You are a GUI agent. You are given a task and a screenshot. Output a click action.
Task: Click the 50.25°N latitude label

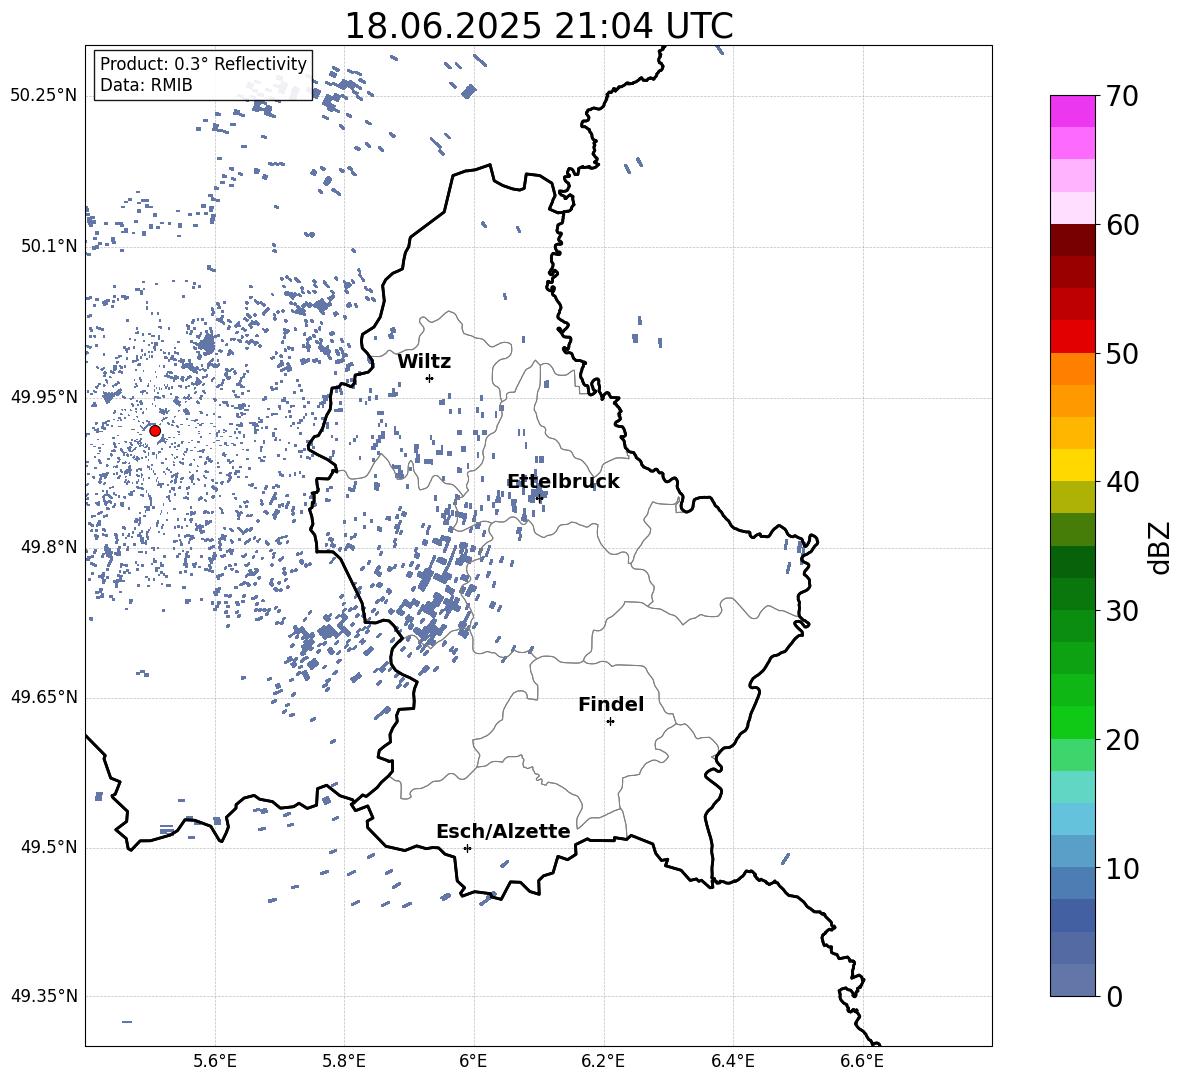[44, 96]
